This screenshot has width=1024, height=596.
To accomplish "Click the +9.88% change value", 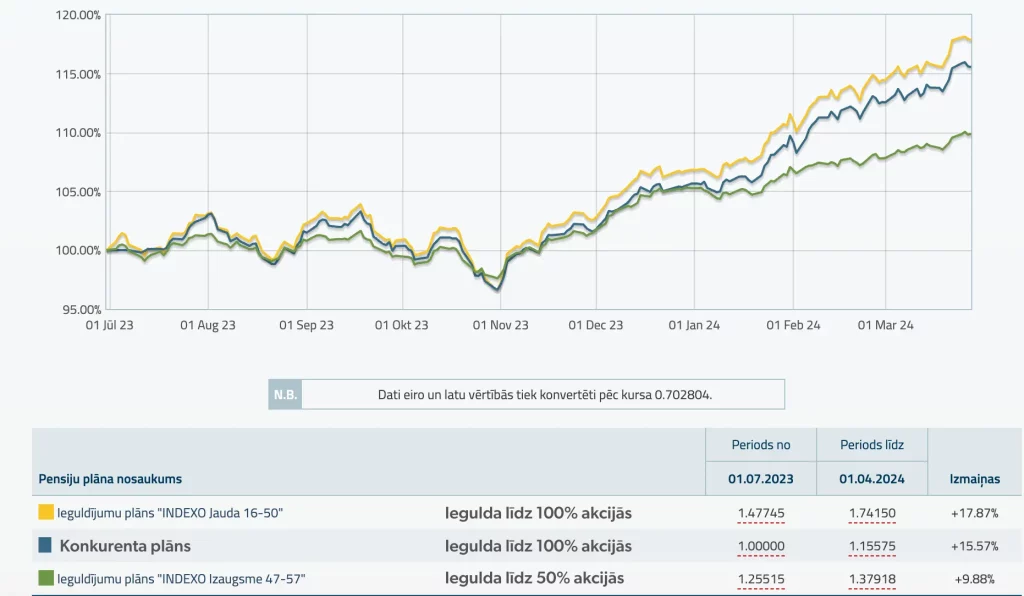I will click(x=974, y=579).
